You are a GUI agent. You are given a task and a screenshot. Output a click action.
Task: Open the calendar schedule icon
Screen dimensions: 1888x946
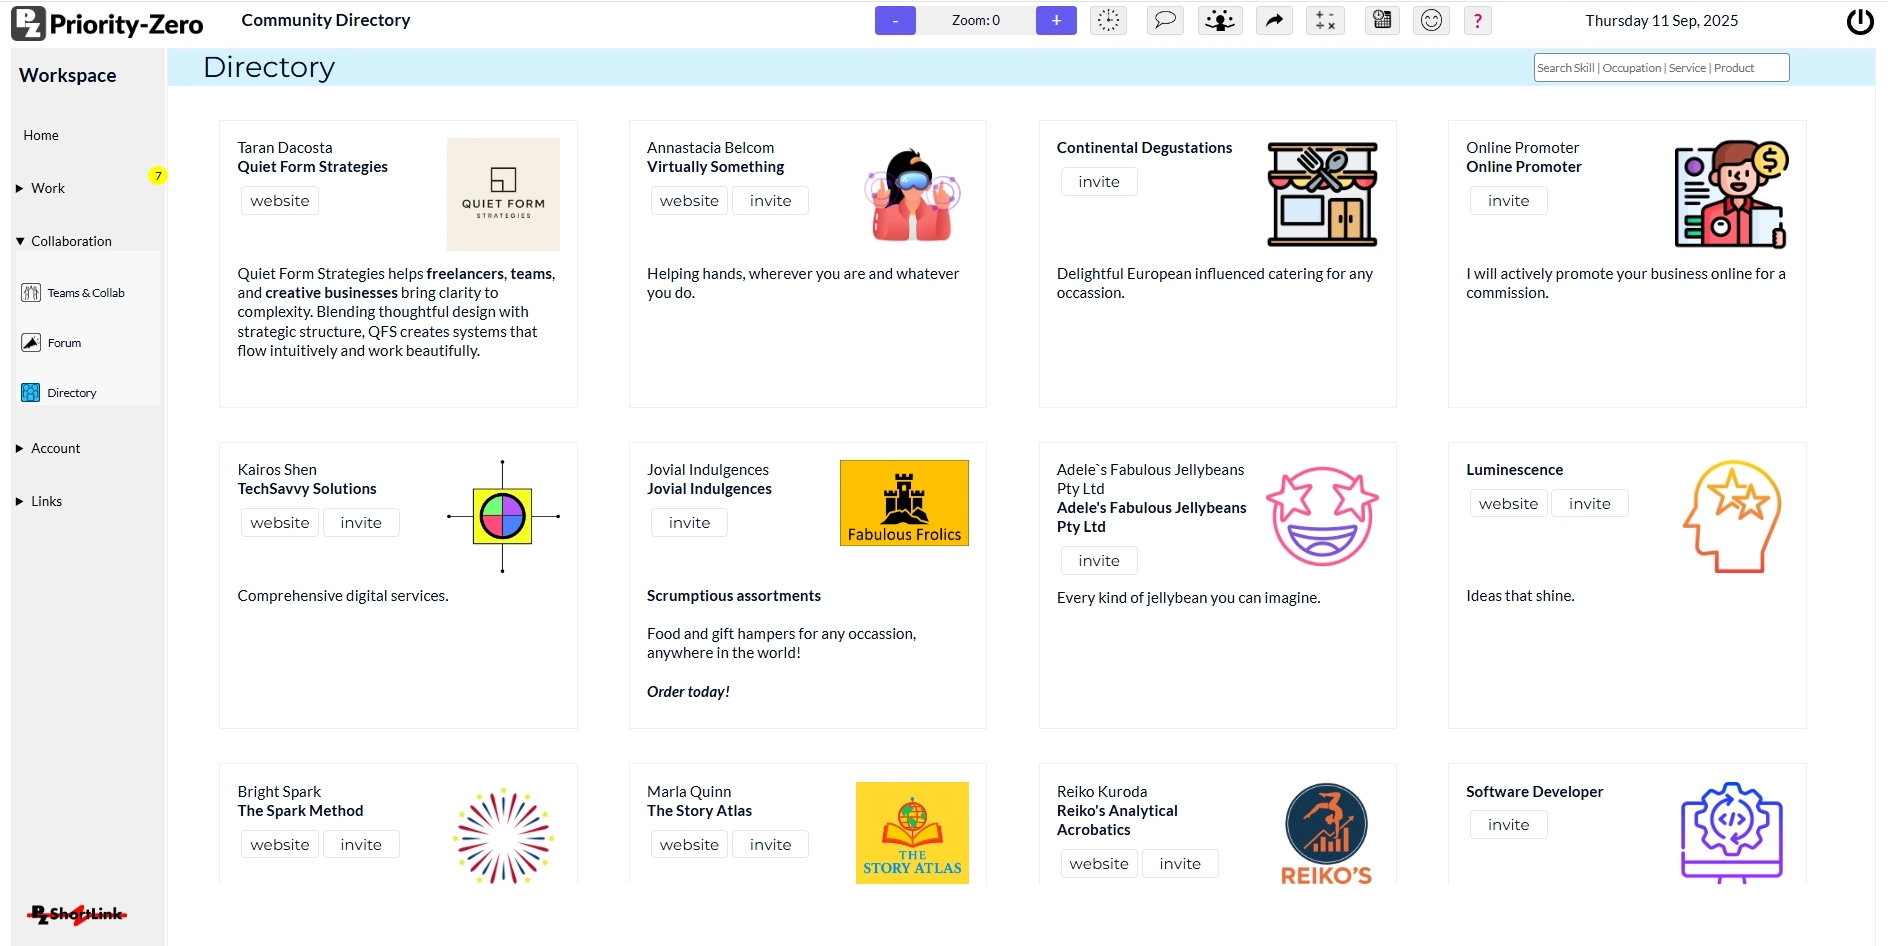click(x=1382, y=20)
